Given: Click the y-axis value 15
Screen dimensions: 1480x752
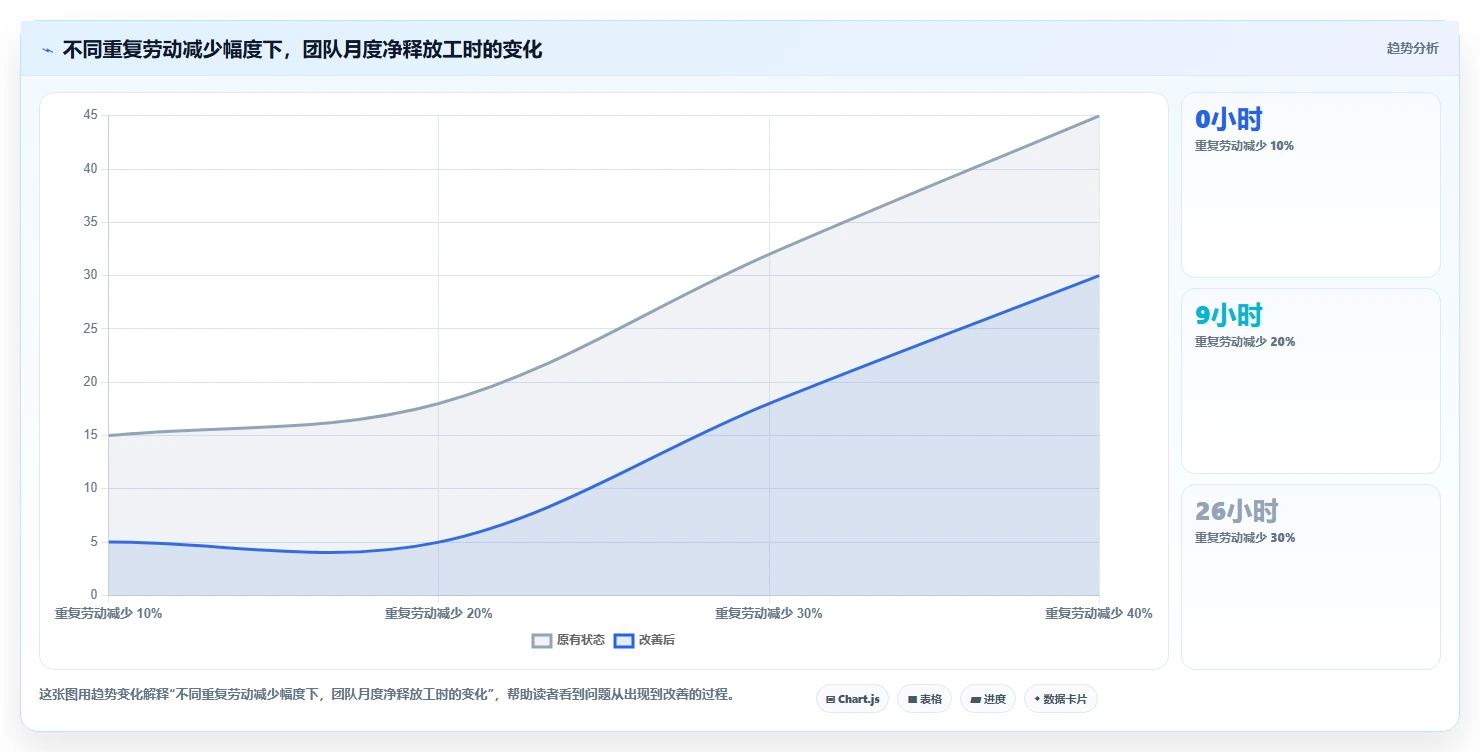Looking at the screenshot, I should [x=91, y=435].
